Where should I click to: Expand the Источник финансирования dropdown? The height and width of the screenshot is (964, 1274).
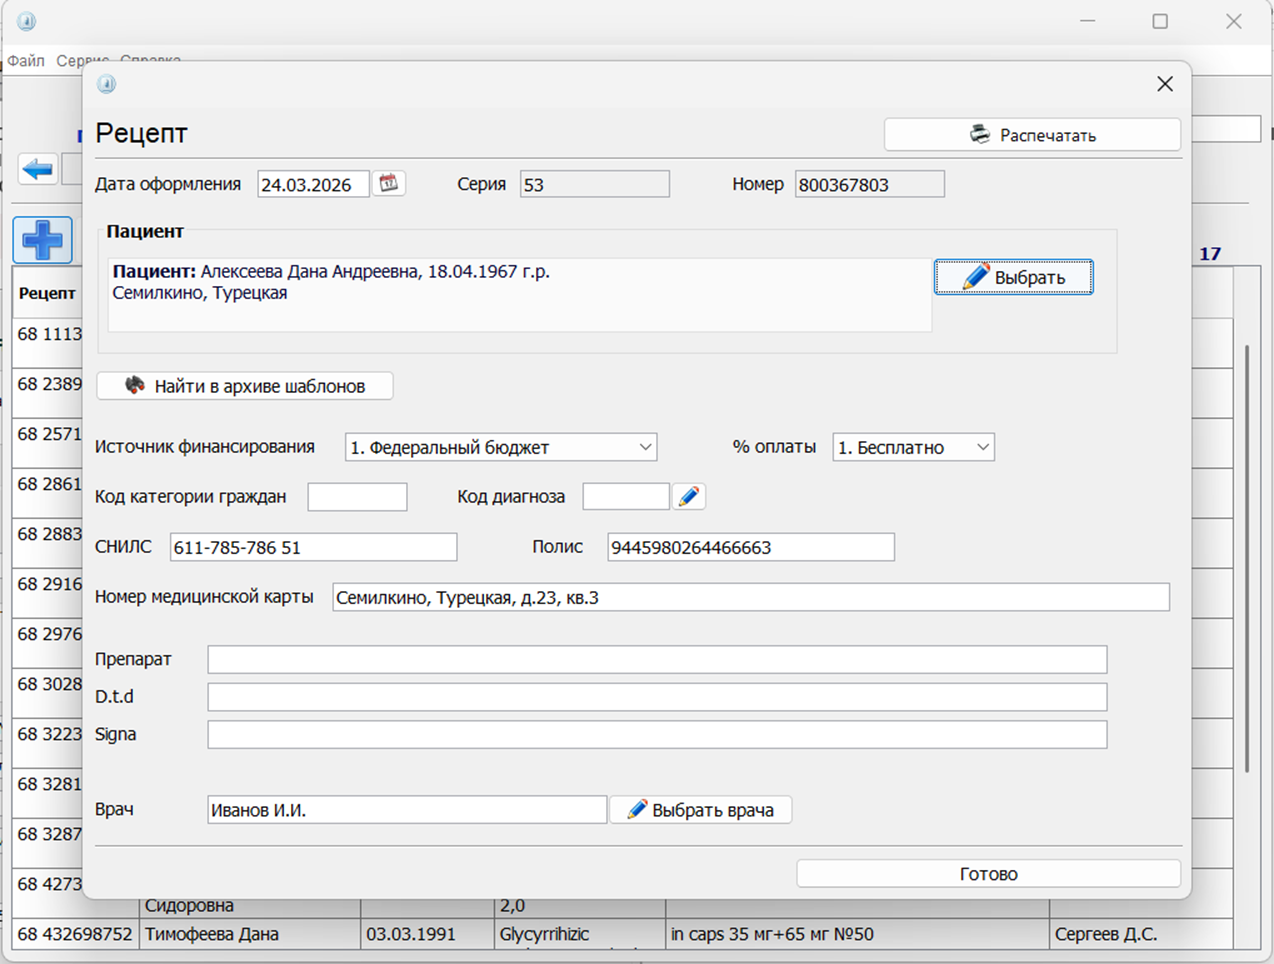(500, 447)
